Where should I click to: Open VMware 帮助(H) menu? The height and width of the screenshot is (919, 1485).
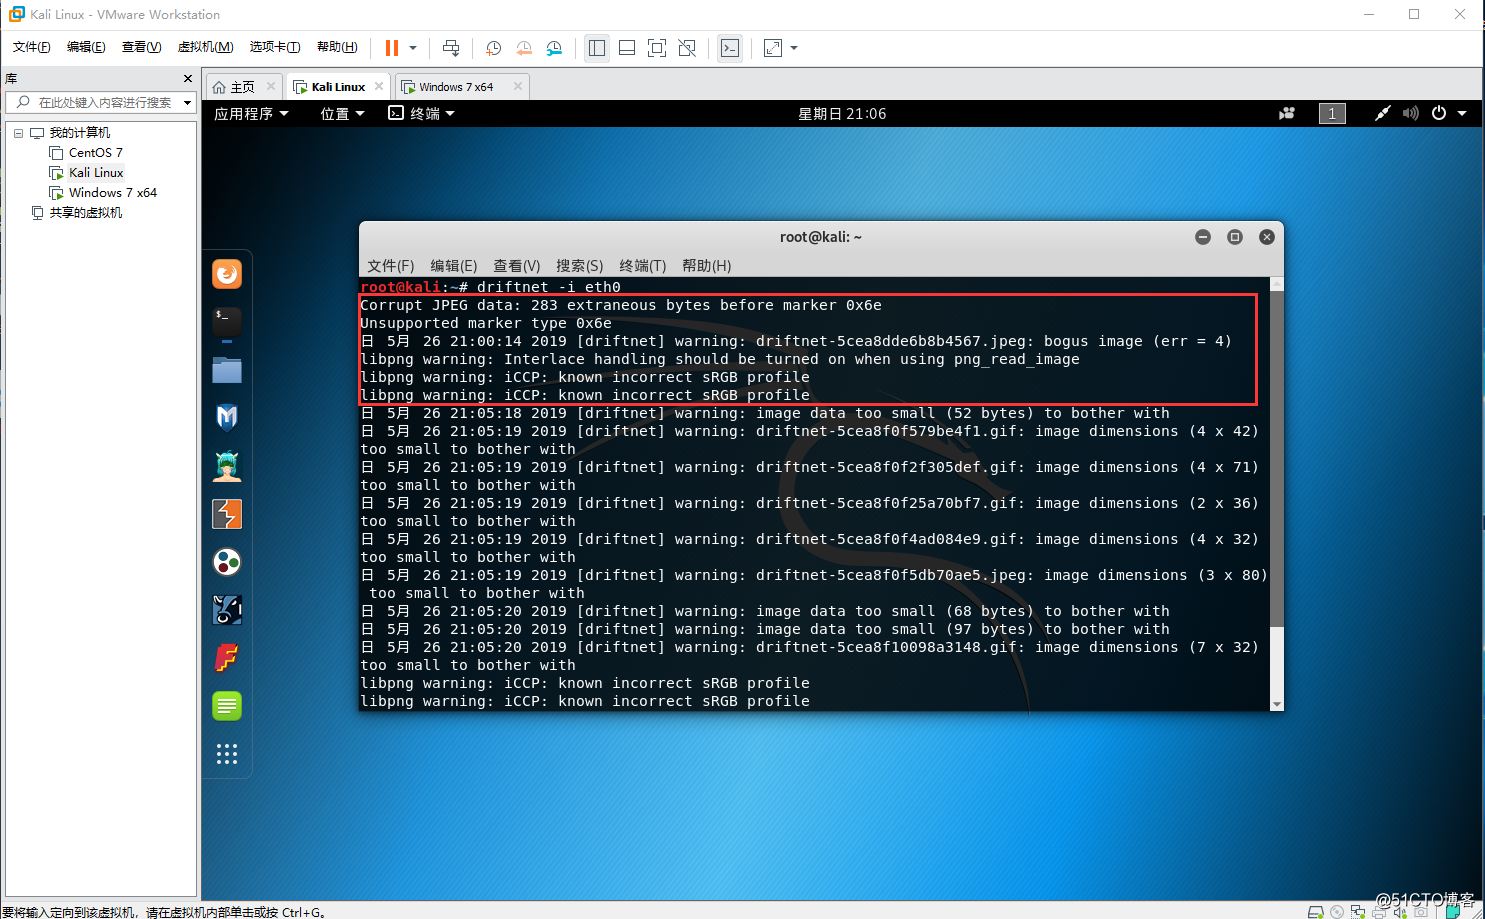click(x=337, y=47)
